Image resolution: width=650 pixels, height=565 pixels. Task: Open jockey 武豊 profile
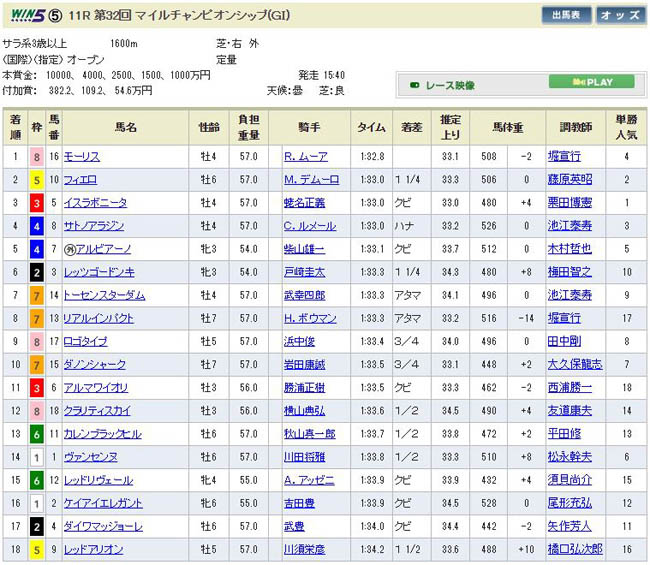[x=293, y=525]
